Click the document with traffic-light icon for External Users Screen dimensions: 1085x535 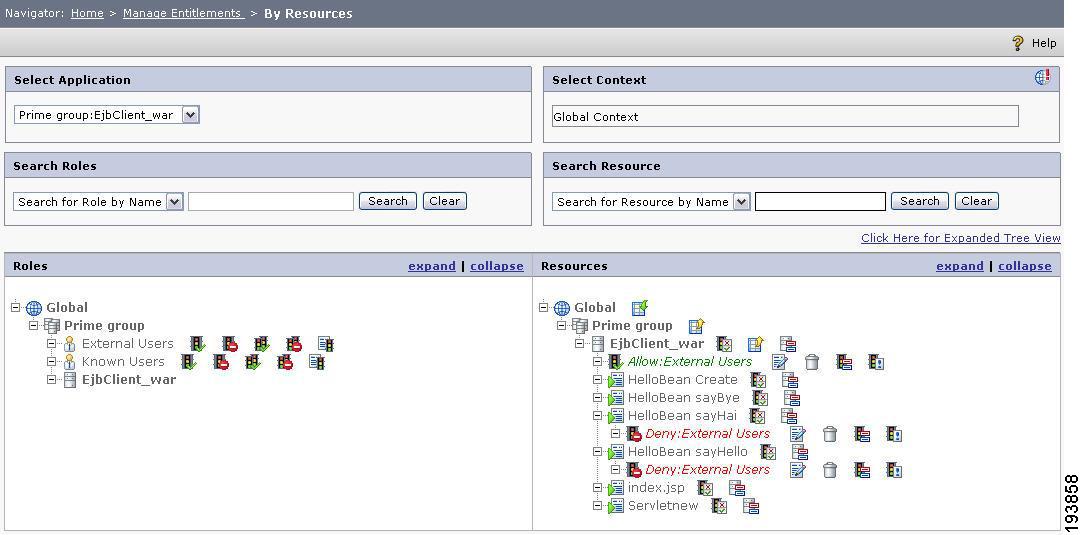[x=326, y=344]
